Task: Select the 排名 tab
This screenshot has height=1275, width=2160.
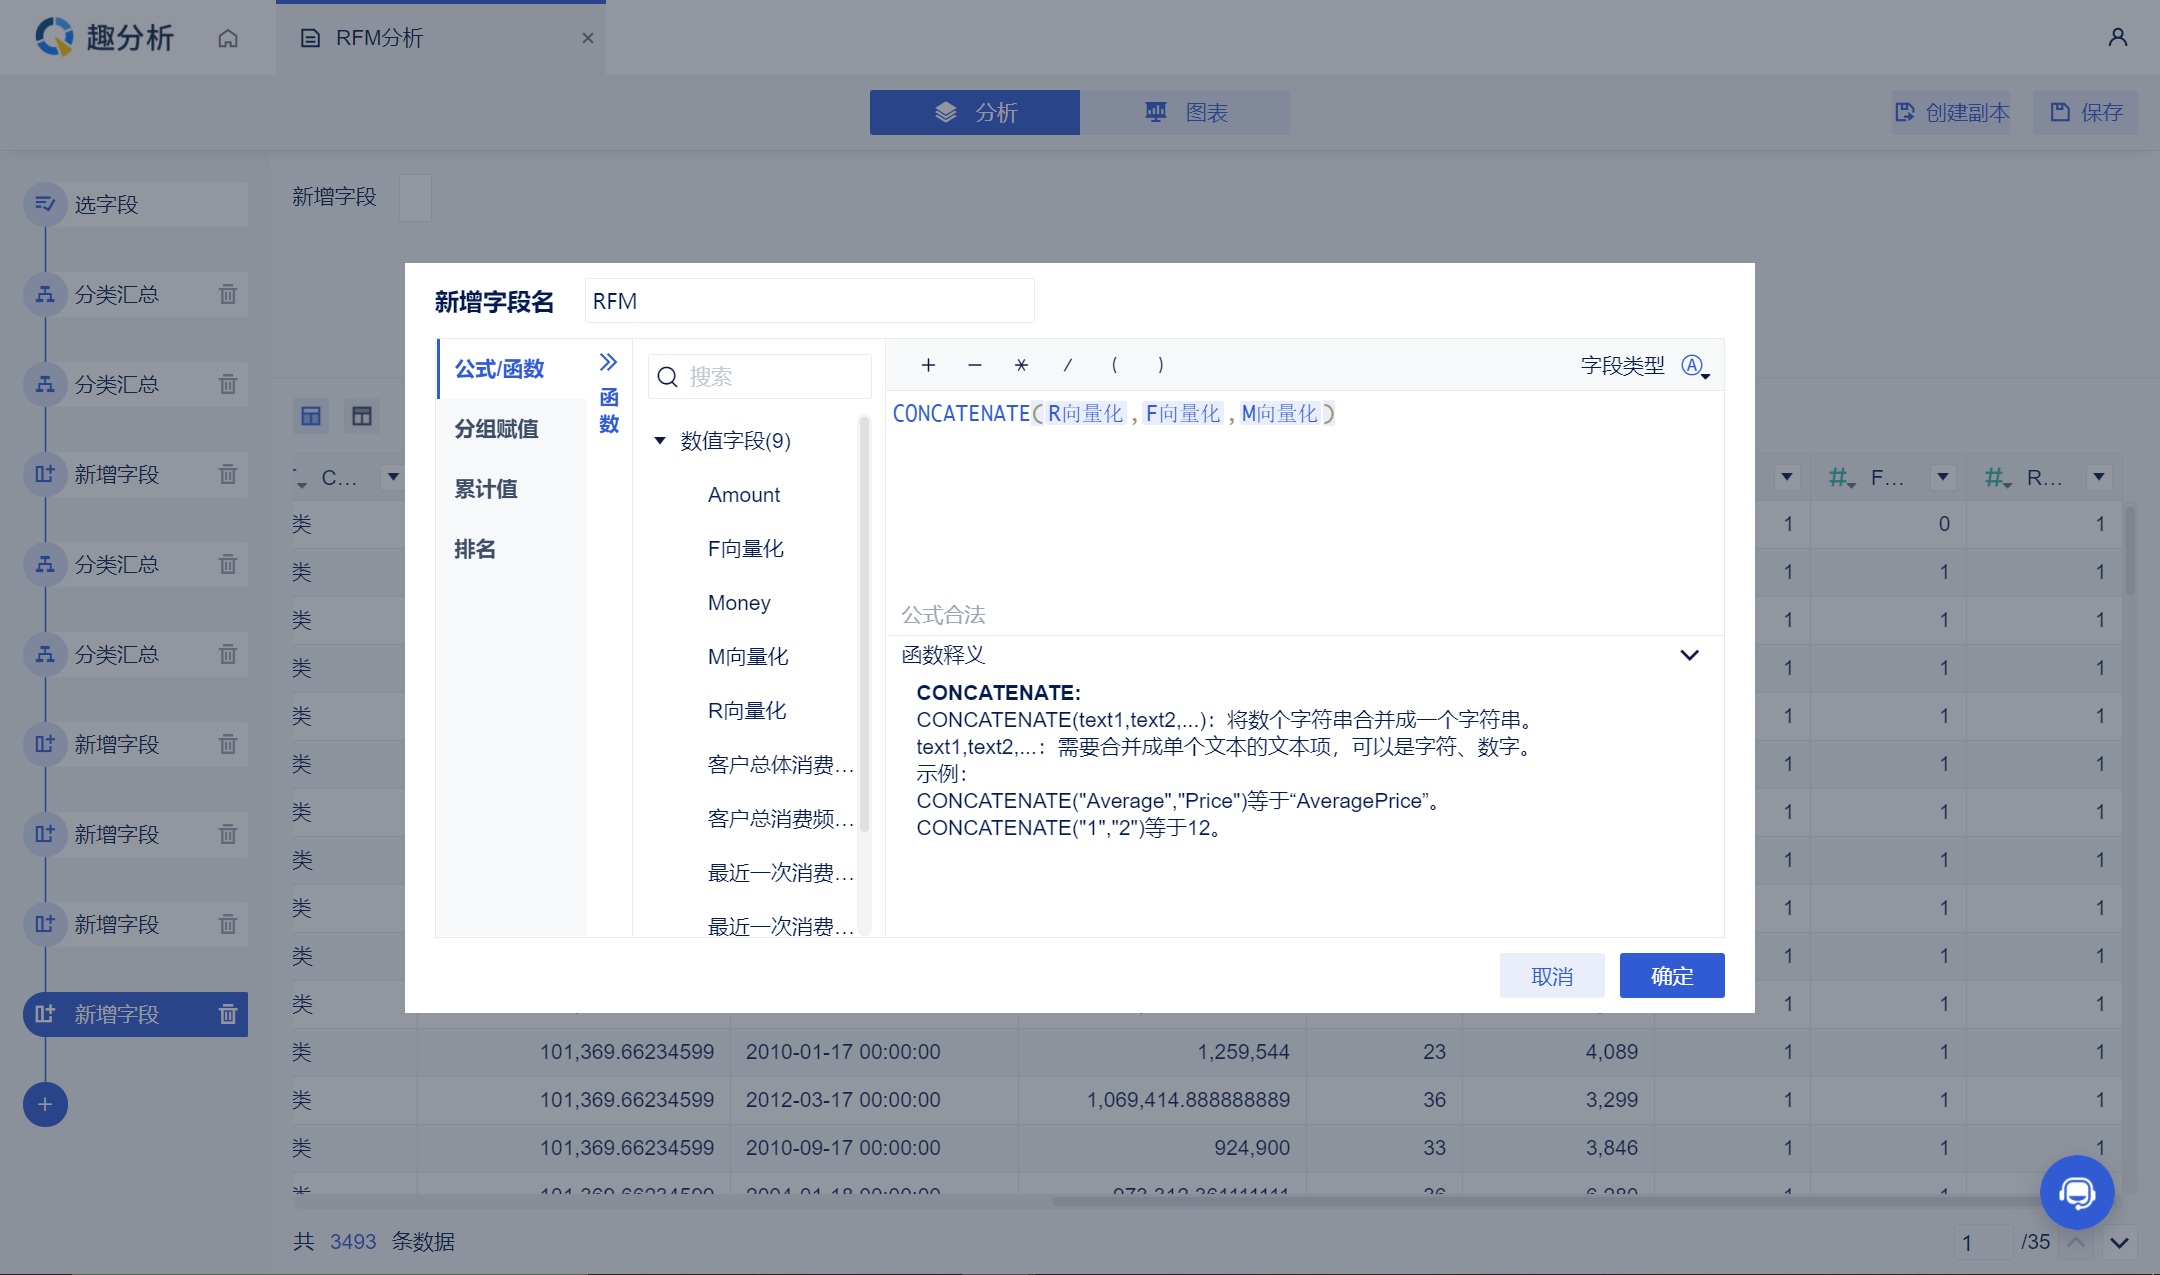Action: tap(475, 549)
